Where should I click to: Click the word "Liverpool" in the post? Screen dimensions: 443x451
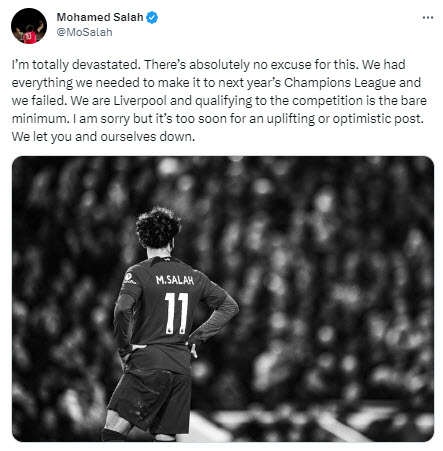click(140, 101)
